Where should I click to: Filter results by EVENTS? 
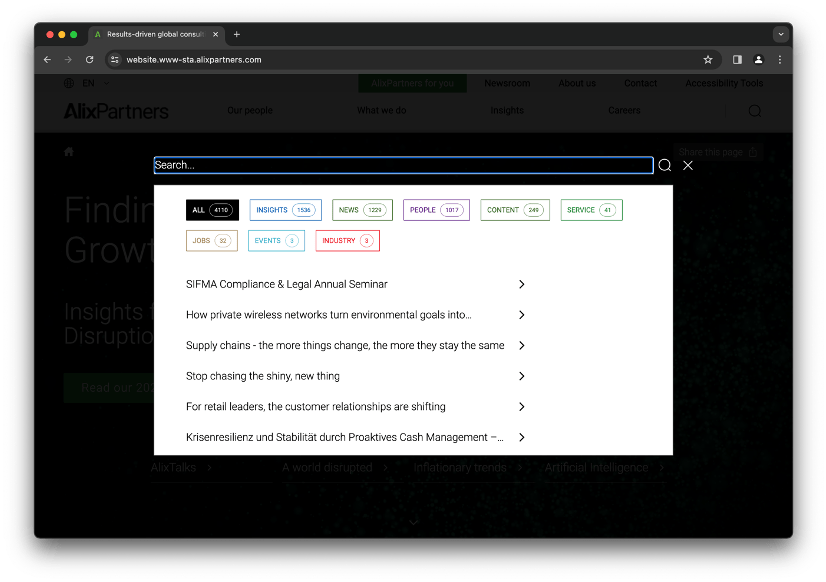[277, 241]
